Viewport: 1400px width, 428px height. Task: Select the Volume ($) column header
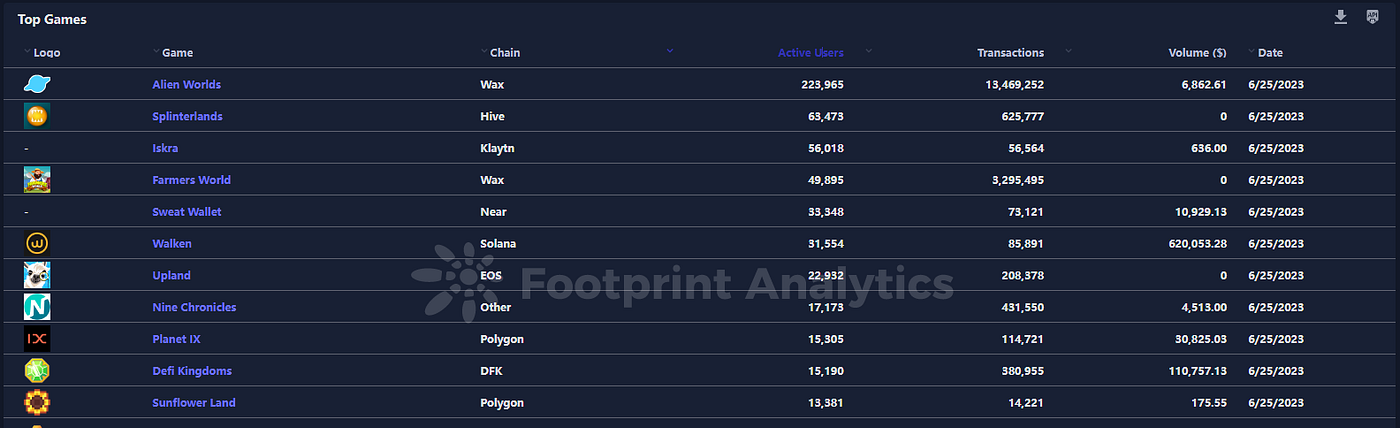point(1197,53)
